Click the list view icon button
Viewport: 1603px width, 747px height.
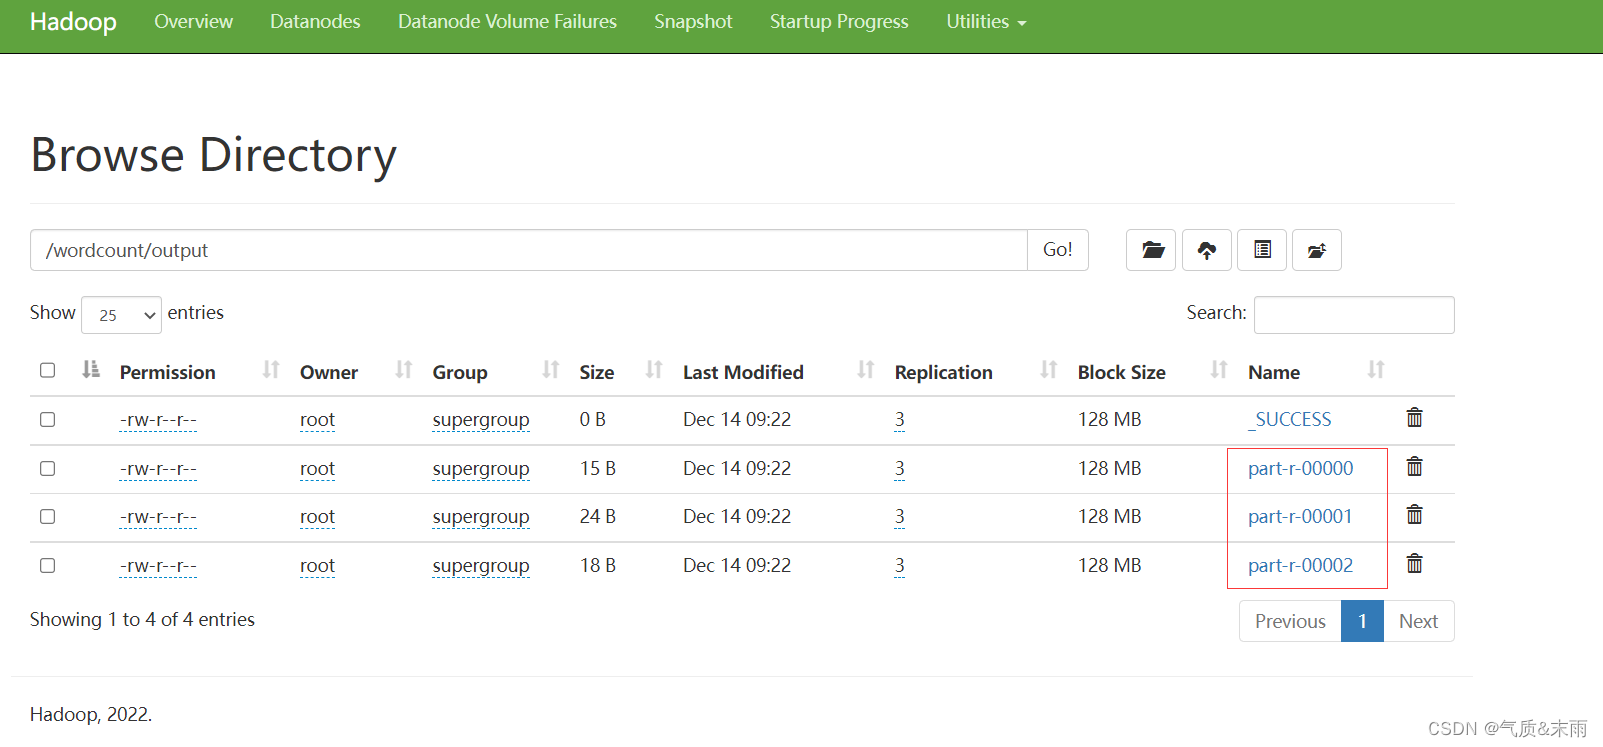pyautogui.click(x=1262, y=250)
